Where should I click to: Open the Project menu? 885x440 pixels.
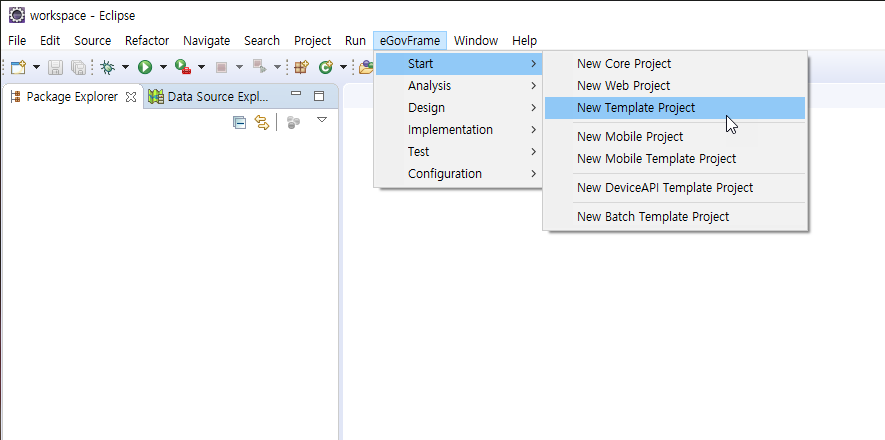coord(312,41)
